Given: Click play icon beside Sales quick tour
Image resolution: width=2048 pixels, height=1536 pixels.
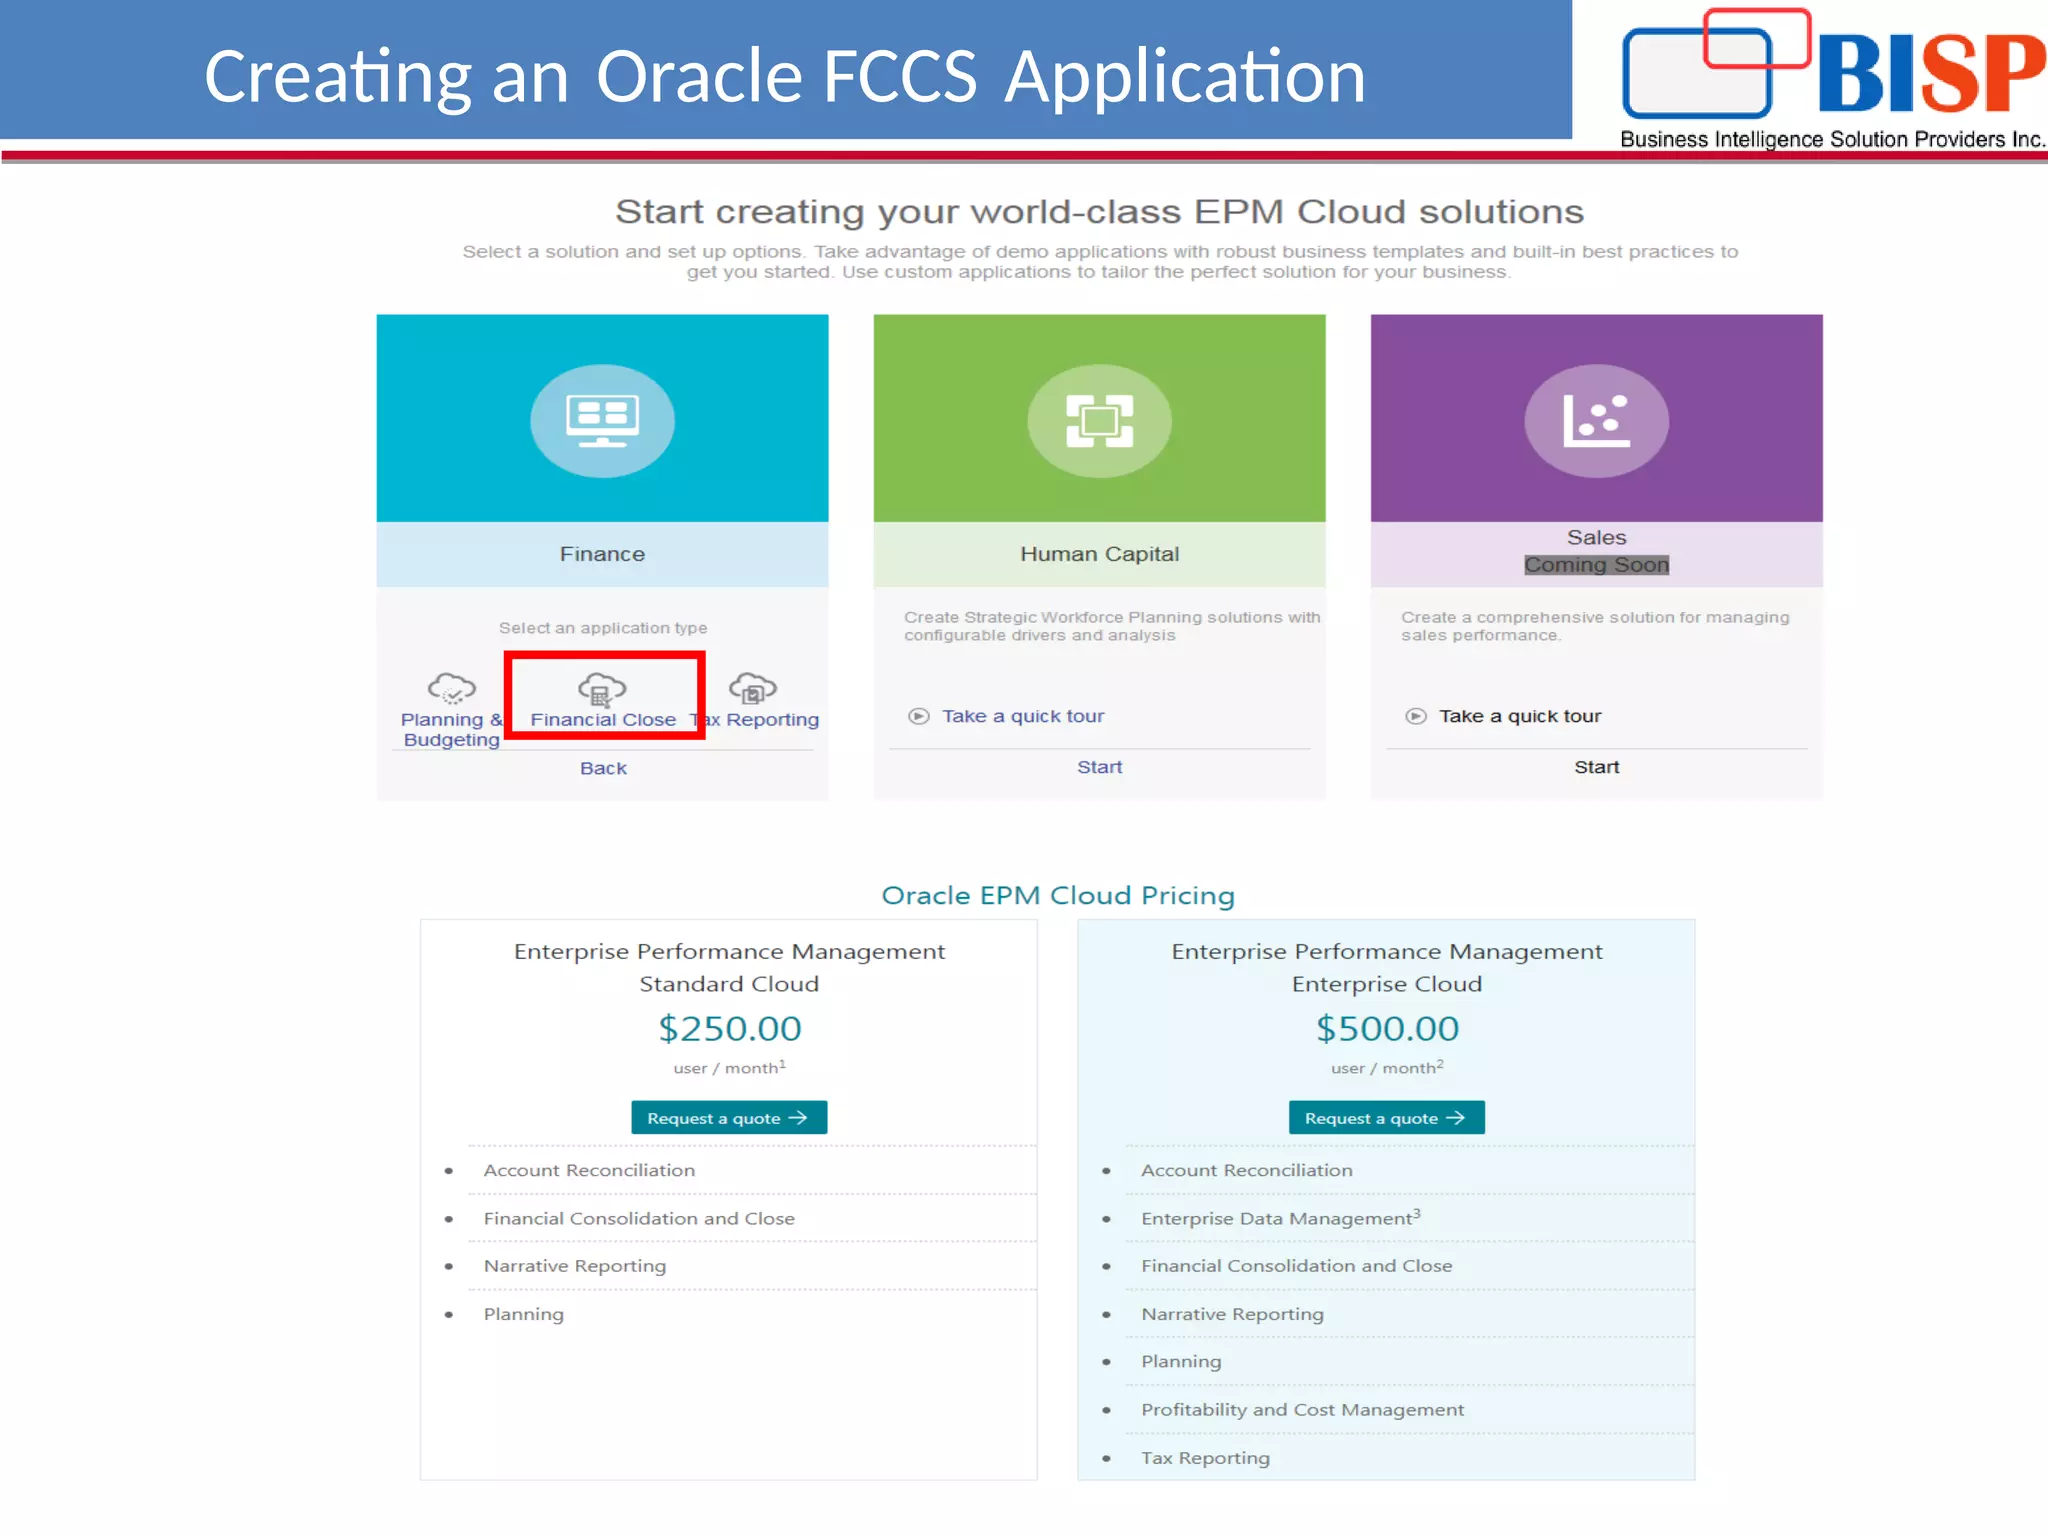Looking at the screenshot, I should (1415, 716).
